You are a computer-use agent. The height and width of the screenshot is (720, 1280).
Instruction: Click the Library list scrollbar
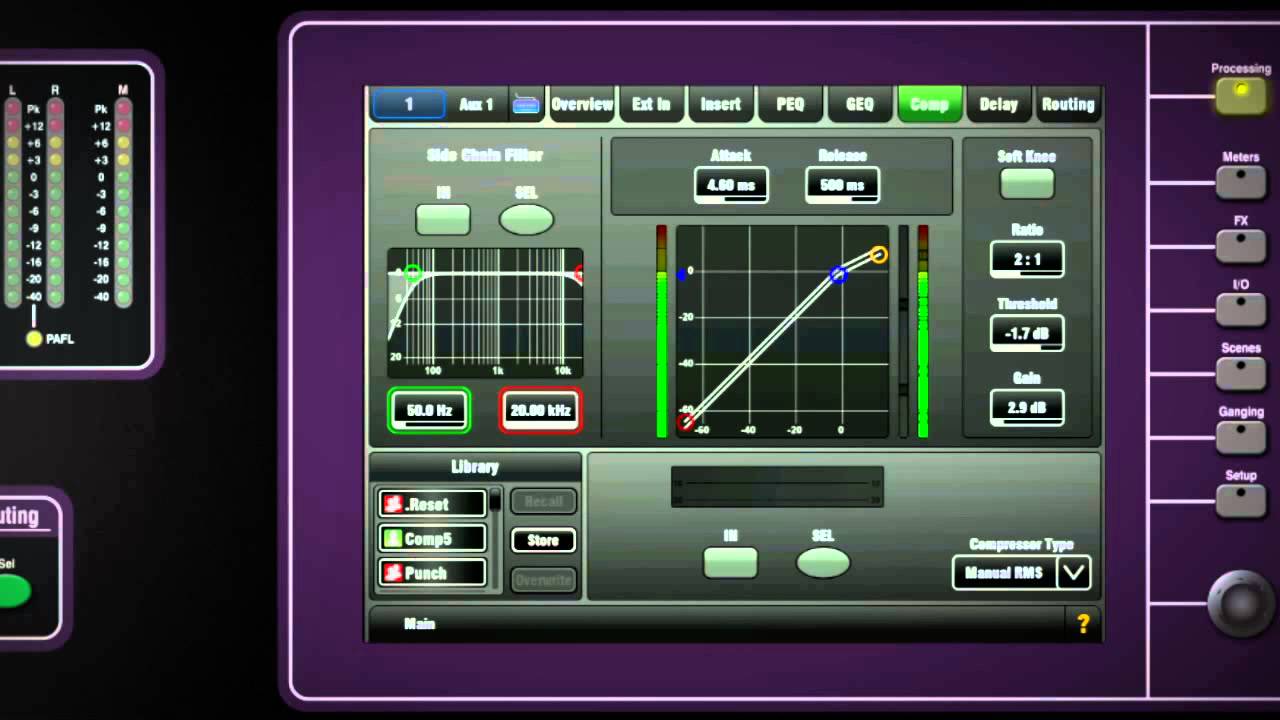pyautogui.click(x=495, y=539)
